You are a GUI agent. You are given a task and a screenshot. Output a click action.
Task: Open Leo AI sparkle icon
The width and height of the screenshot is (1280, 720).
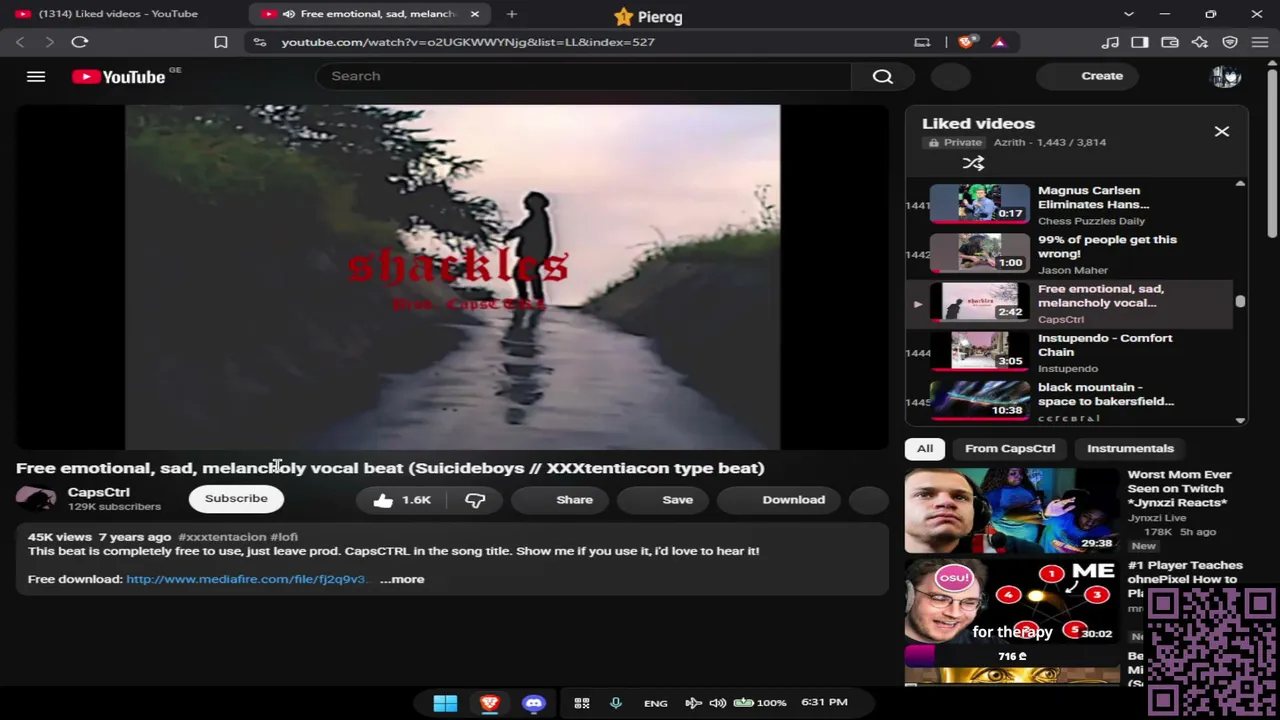tap(1200, 42)
